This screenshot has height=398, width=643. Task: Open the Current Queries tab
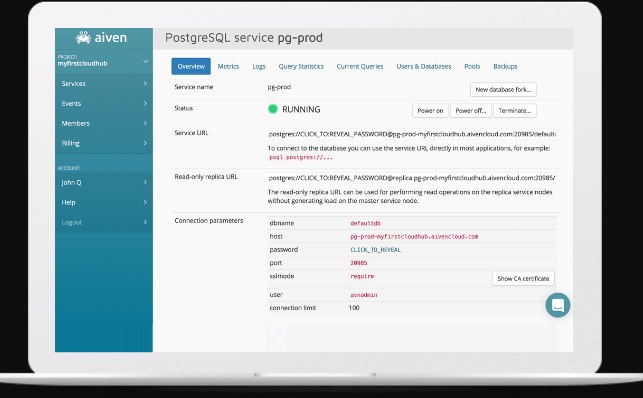(x=360, y=66)
